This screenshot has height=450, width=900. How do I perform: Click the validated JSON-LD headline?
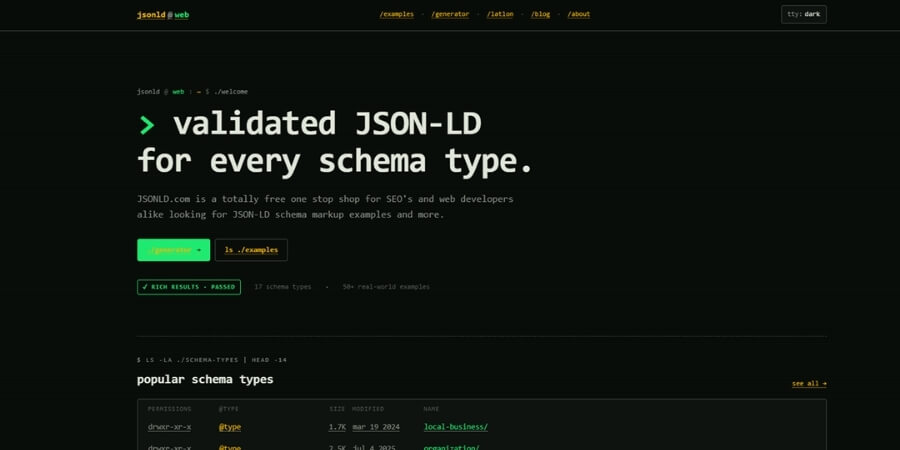(x=335, y=143)
